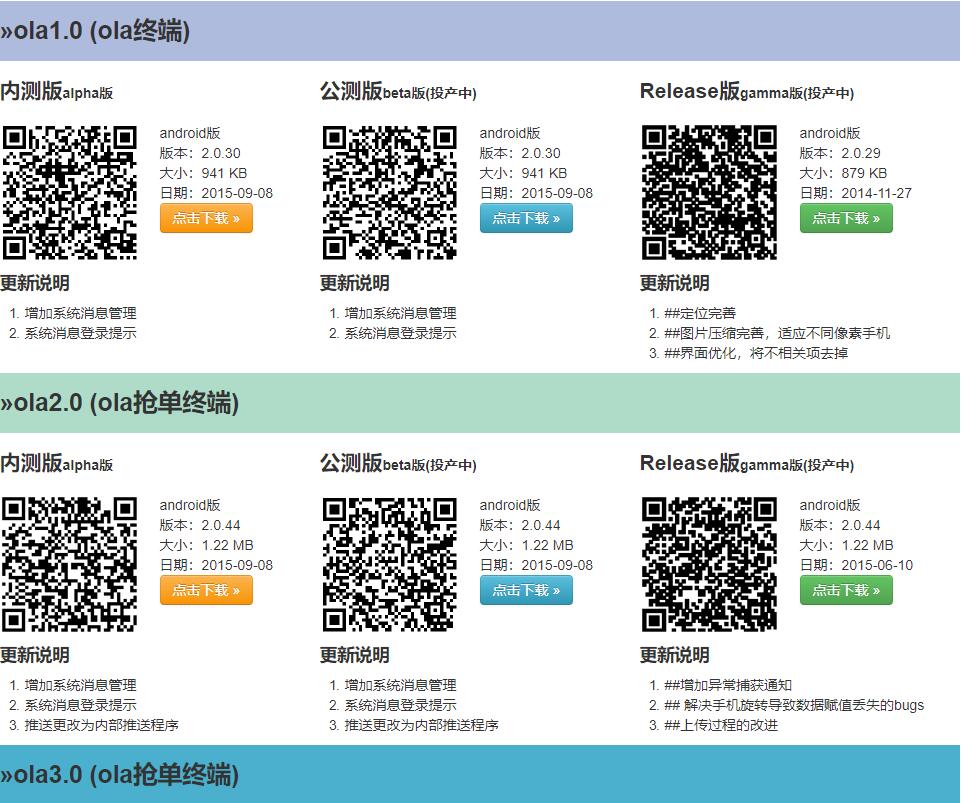Screen dimensions: 962x803
Task: Click version 2.0.30 in ola1.0 beta
Action: 520,153
